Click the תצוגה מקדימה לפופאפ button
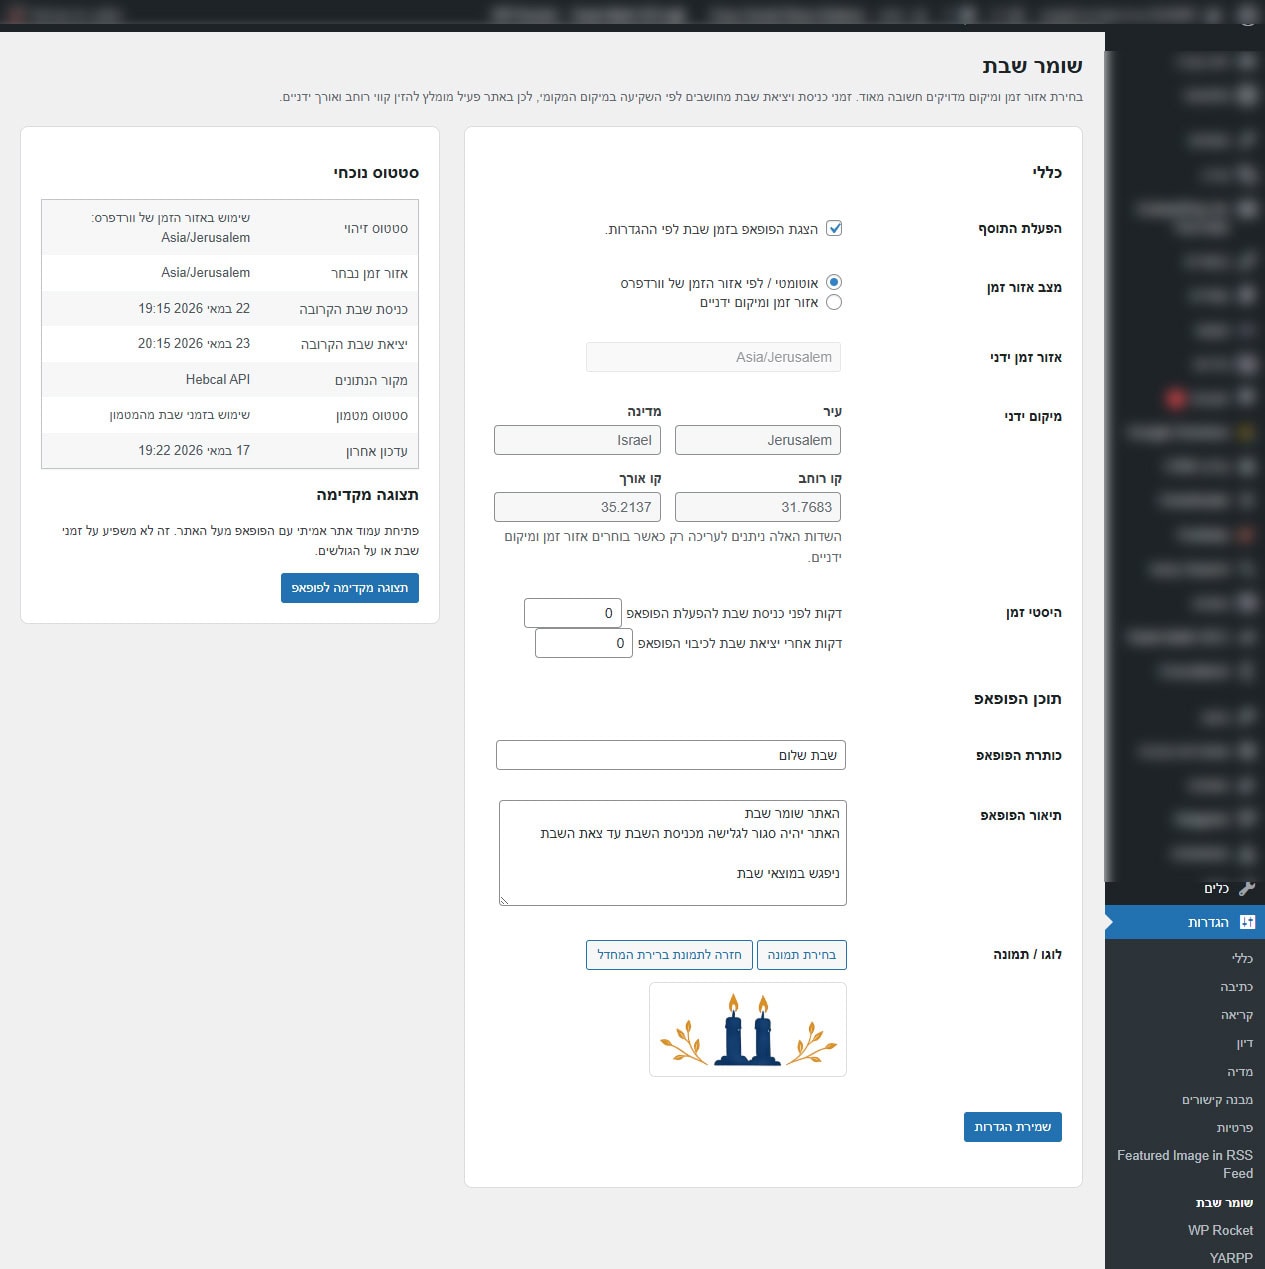 350,588
